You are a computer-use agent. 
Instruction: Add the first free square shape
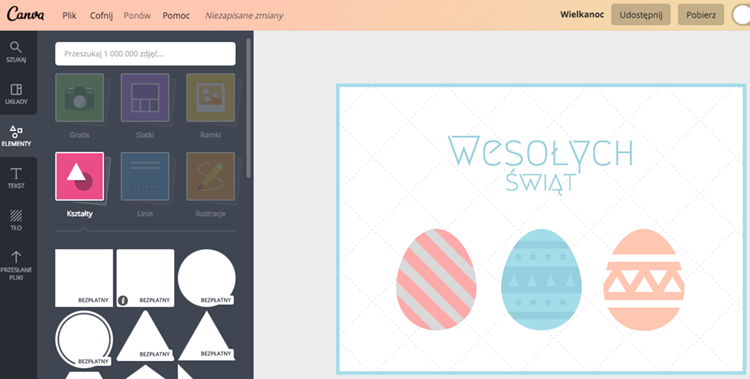pyautogui.click(x=84, y=278)
